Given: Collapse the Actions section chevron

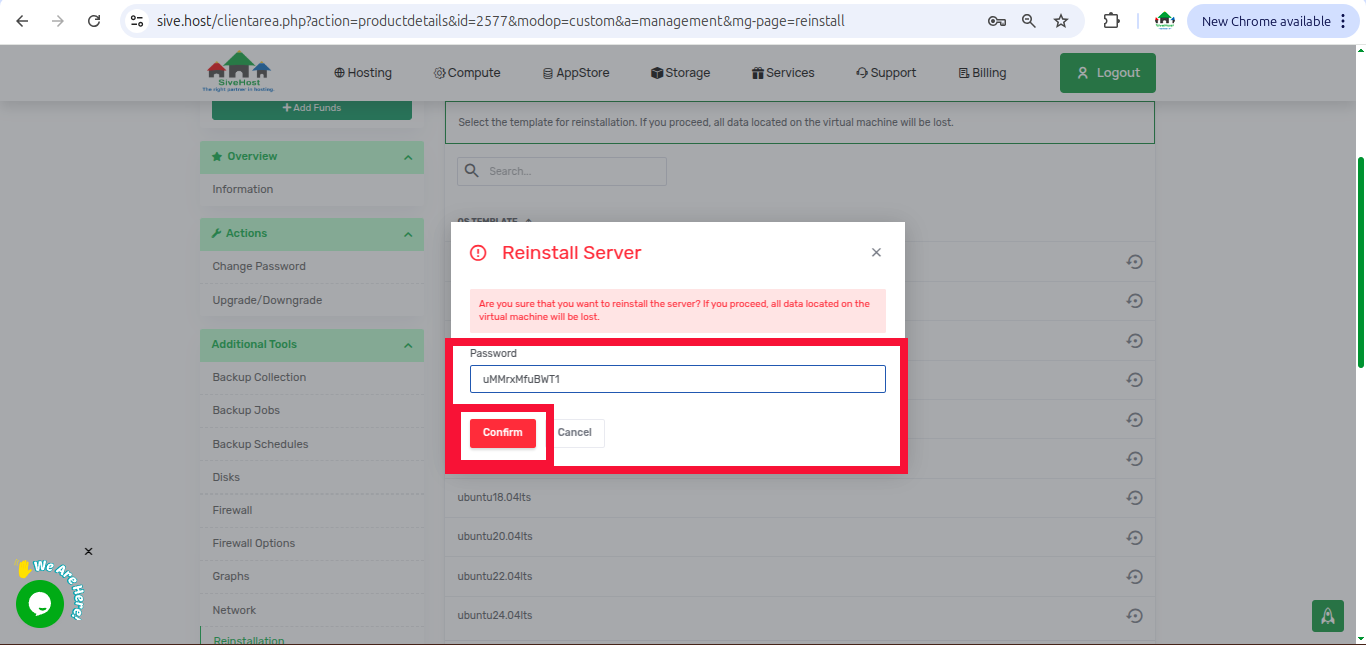Looking at the screenshot, I should pos(408,234).
